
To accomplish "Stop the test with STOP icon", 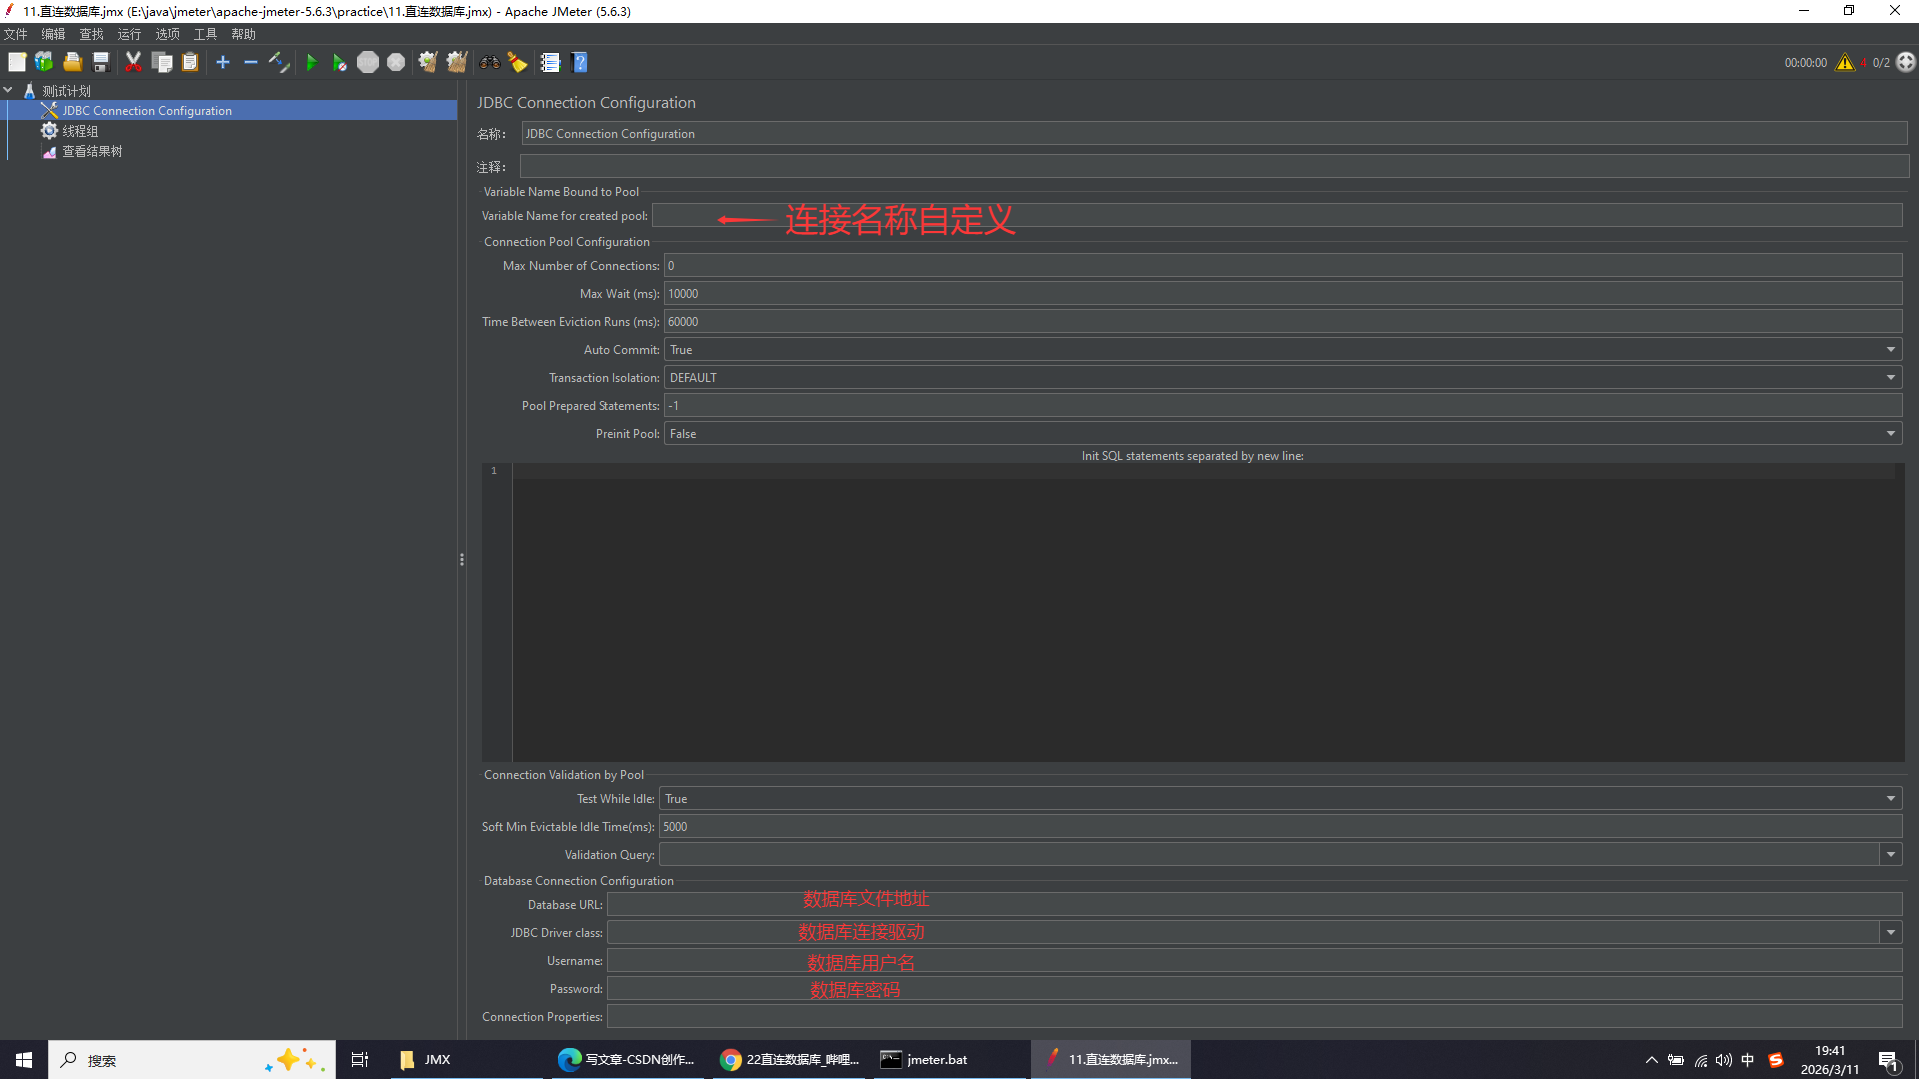I will [368, 62].
